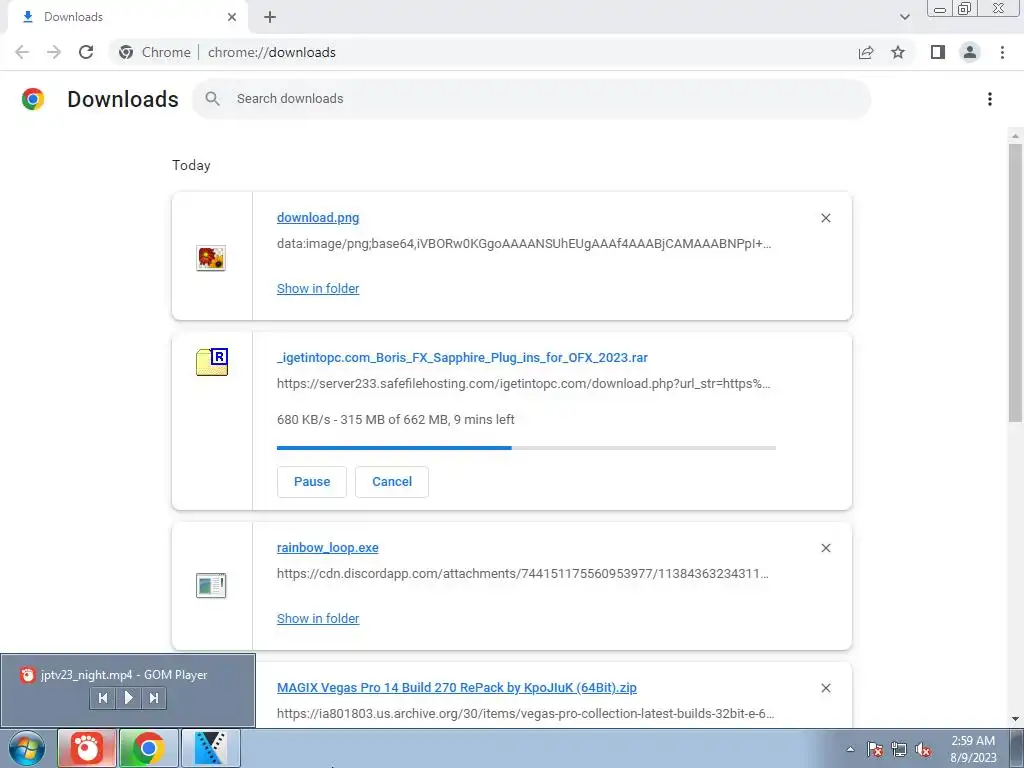1024x768 pixels.
Task: Cancel the Boris FX Sapphire download
Action: coord(392,481)
